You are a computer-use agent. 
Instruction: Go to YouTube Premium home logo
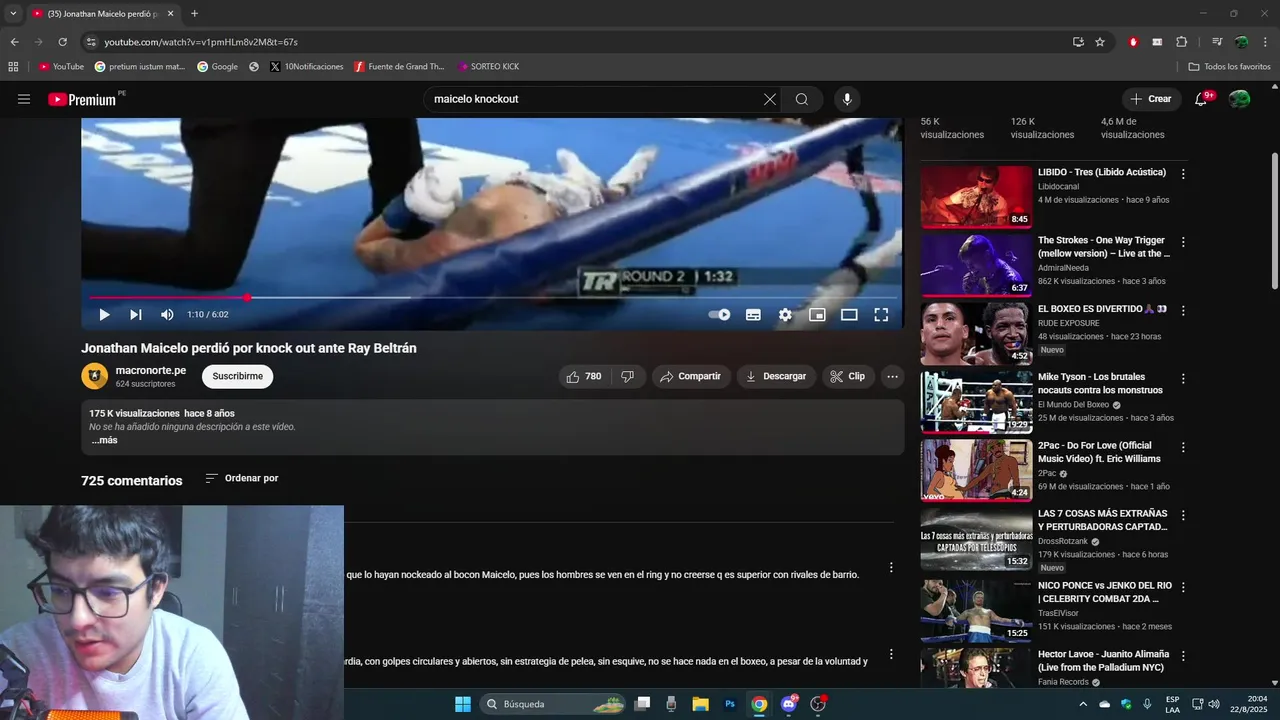pyautogui.click(x=84, y=99)
